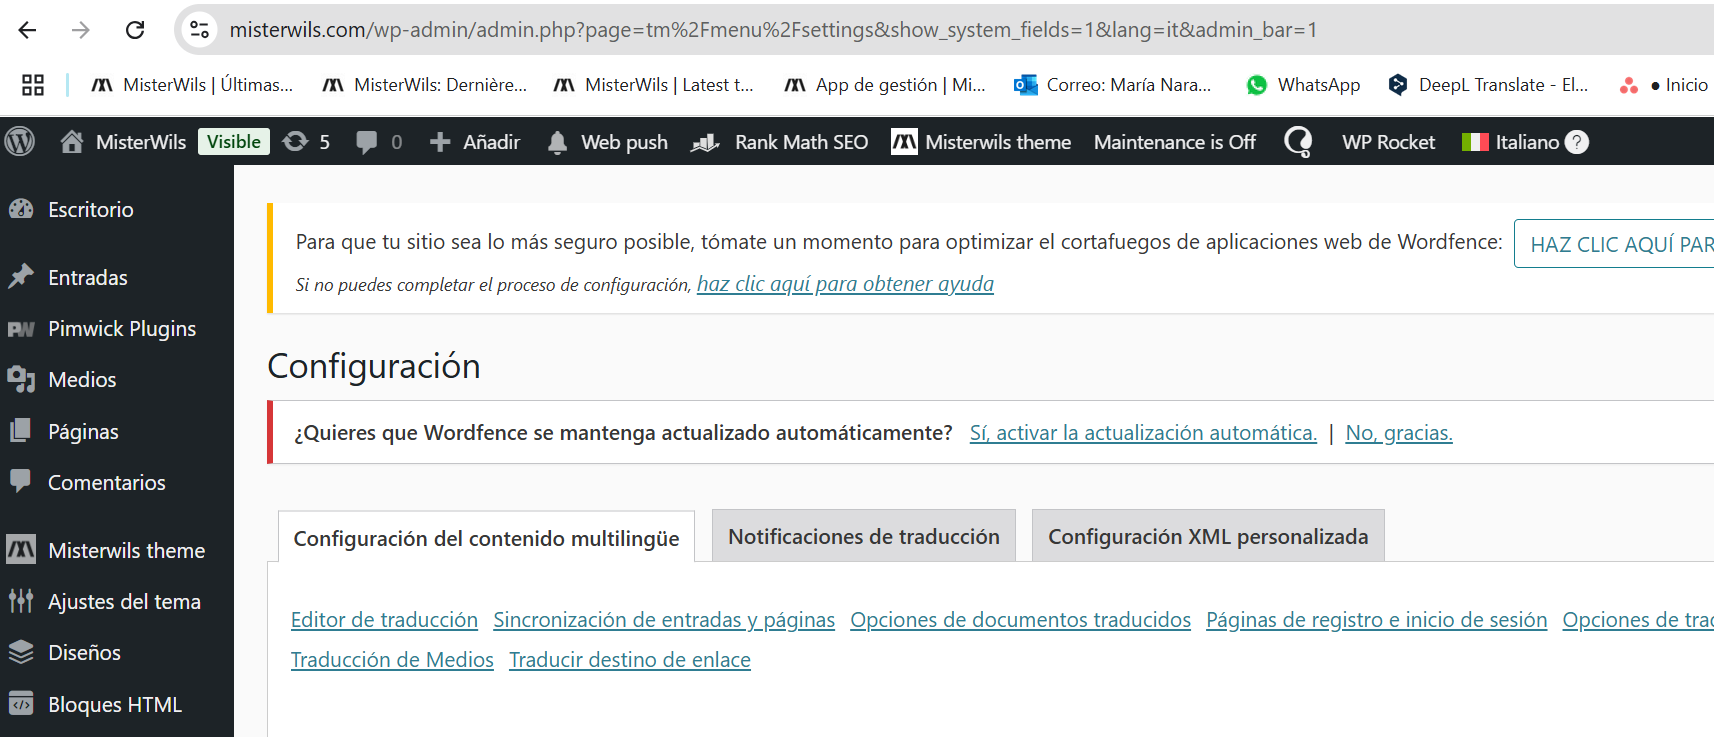Click the Comentarios speech bubble icon
This screenshot has width=1714, height=737.
[x=20, y=481]
